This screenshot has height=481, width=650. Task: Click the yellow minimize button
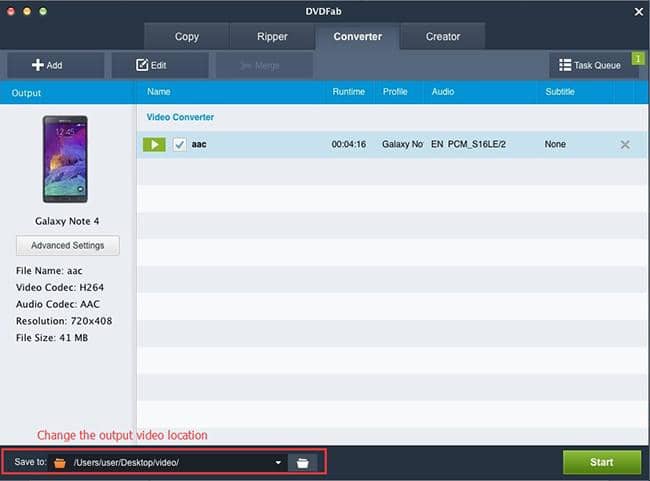(27, 11)
